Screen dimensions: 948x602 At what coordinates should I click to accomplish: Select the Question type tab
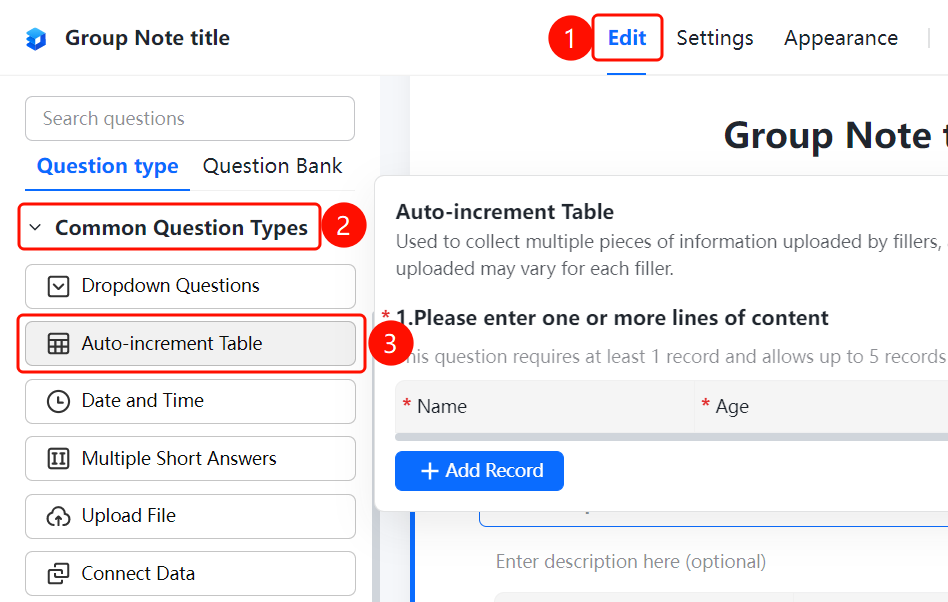point(108,166)
